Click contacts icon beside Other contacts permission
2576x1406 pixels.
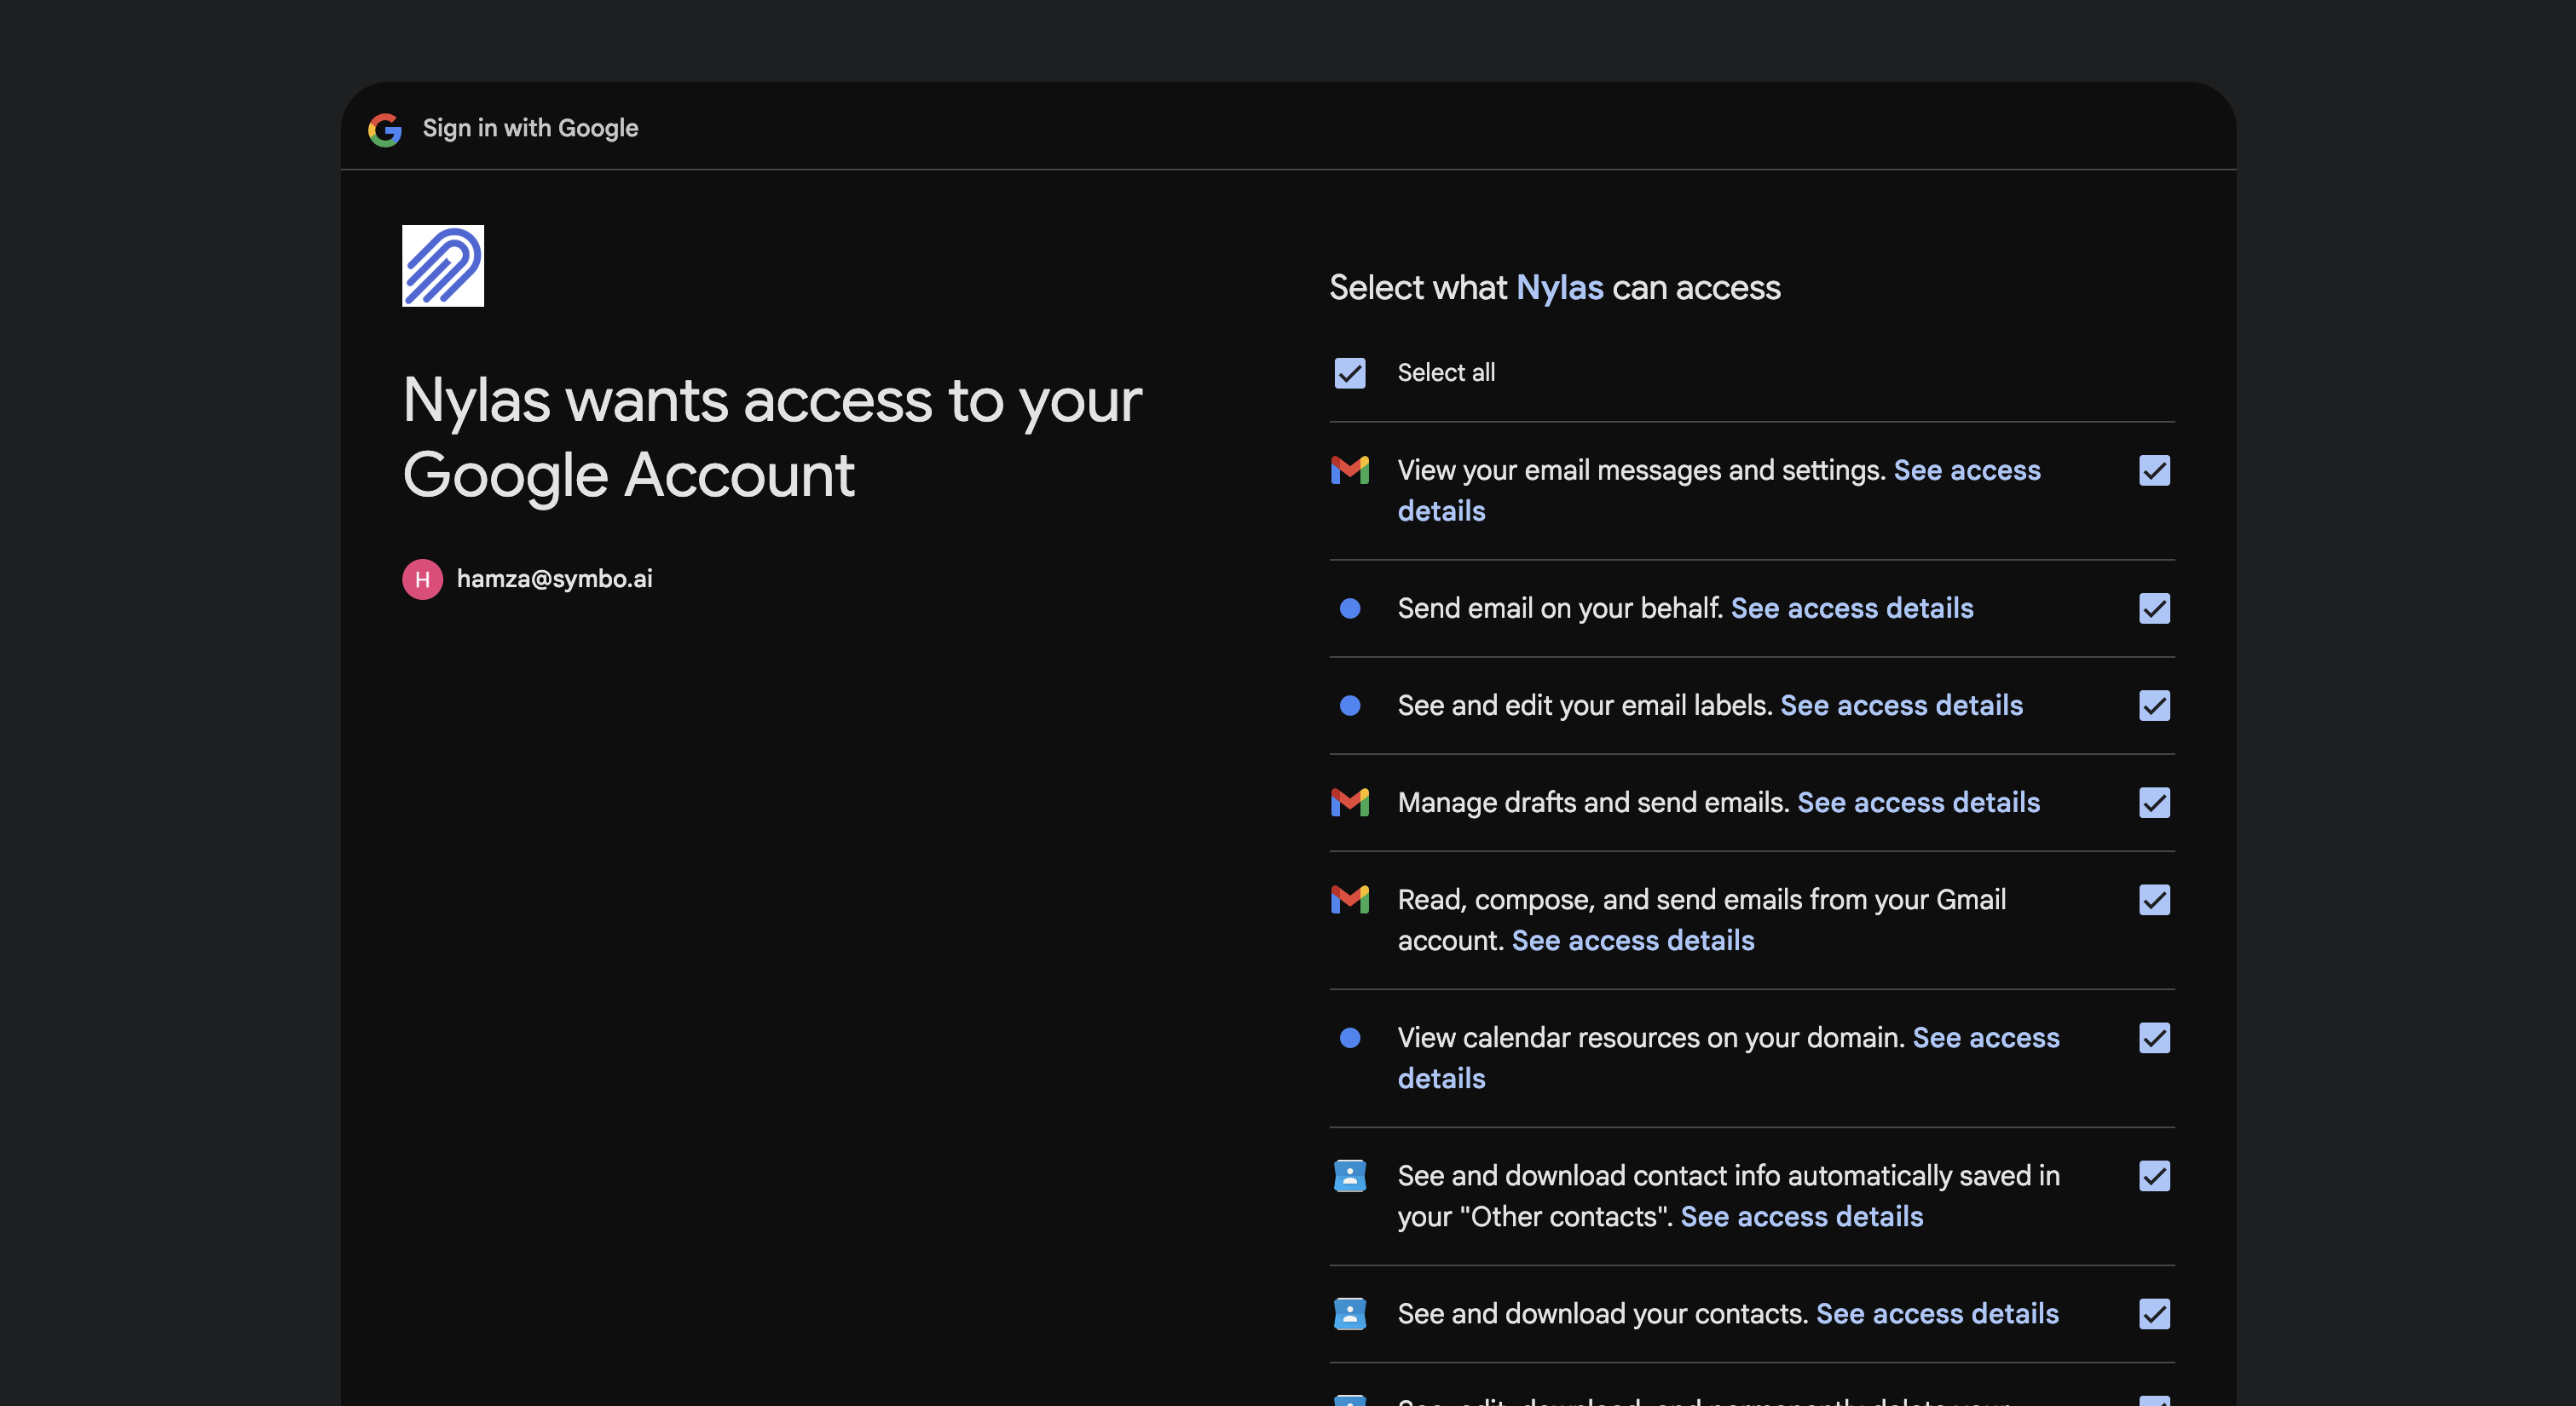click(x=1350, y=1176)
